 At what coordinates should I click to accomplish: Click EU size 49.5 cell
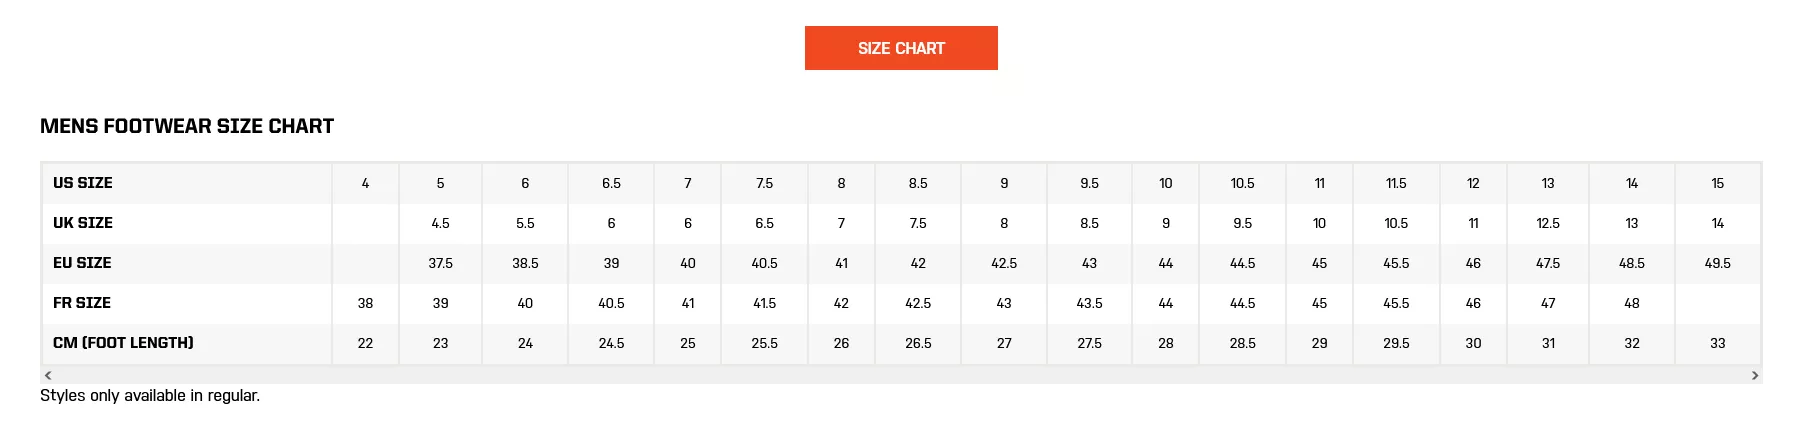click(x=1718, y=263)
